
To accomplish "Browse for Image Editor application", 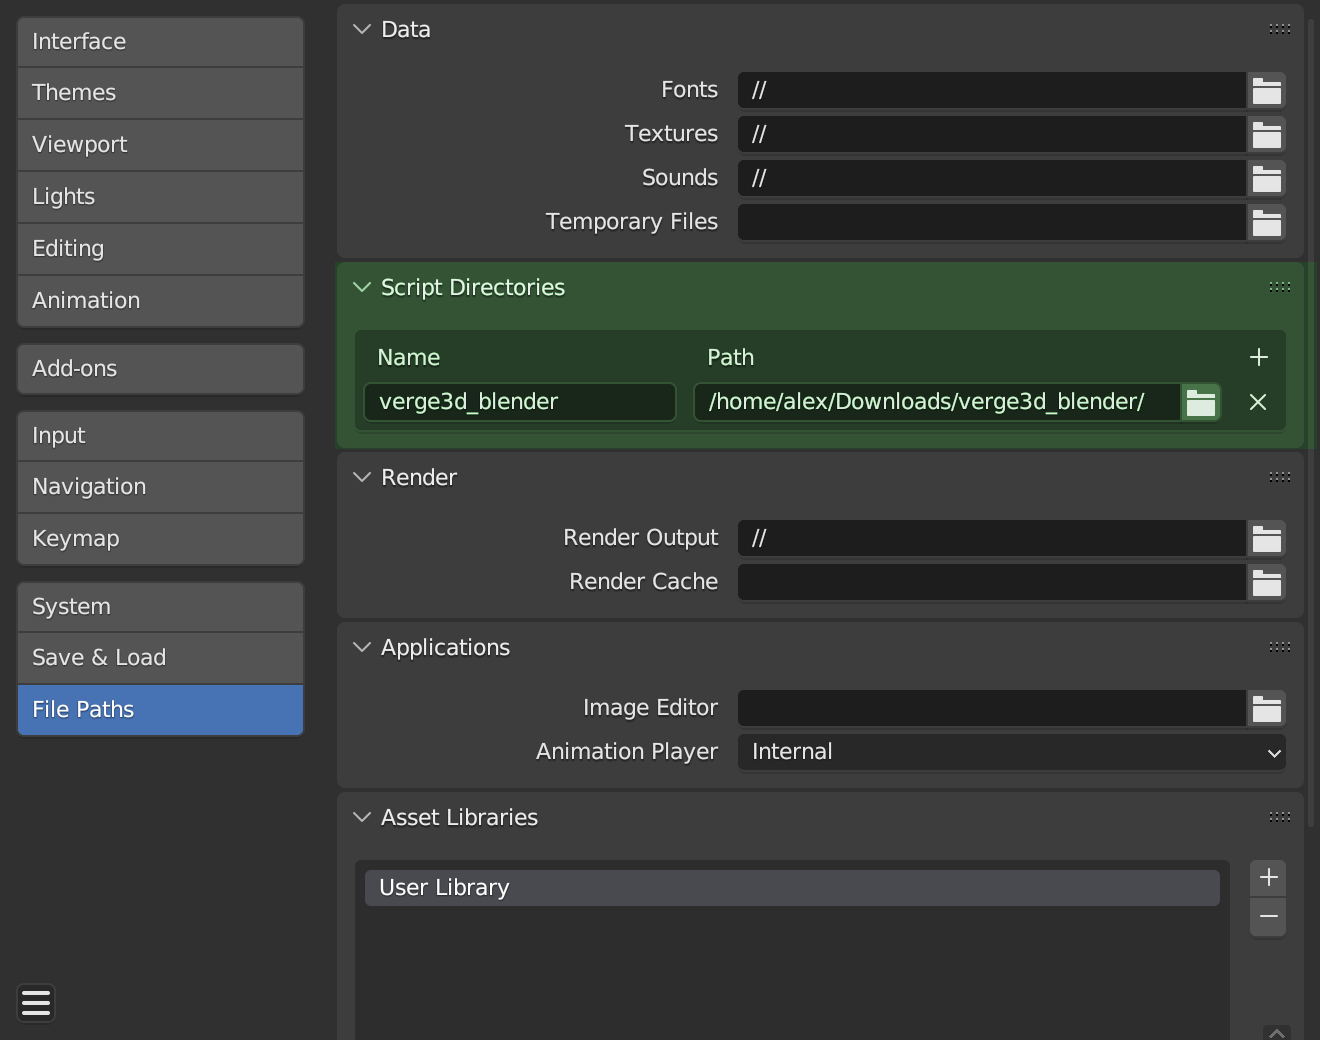I will pyautogui.click(x=1266, y=708).
